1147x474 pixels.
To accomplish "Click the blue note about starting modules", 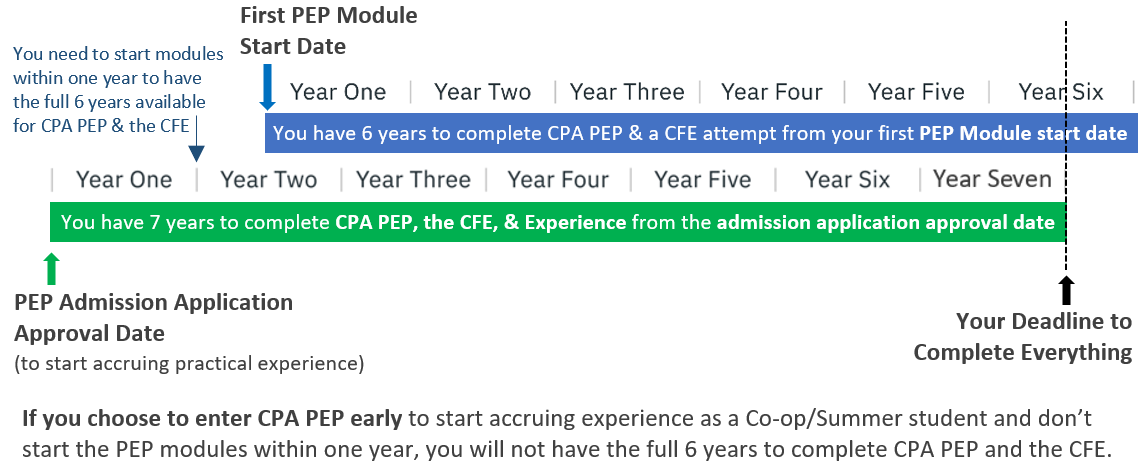I will [110, 90].
